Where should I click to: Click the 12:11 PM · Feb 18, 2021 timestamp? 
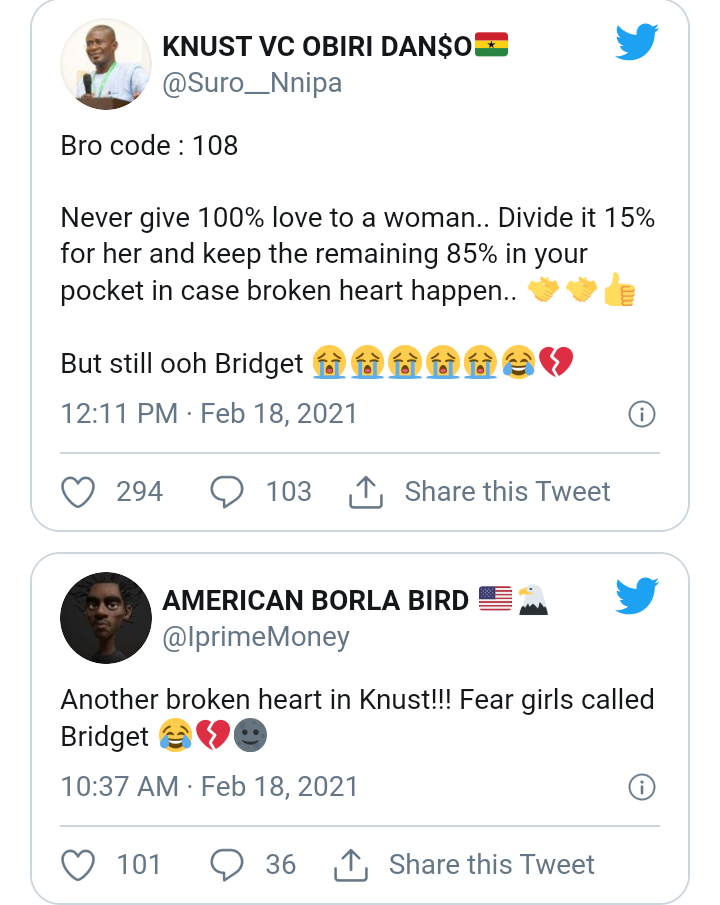[x=209, y=413]
